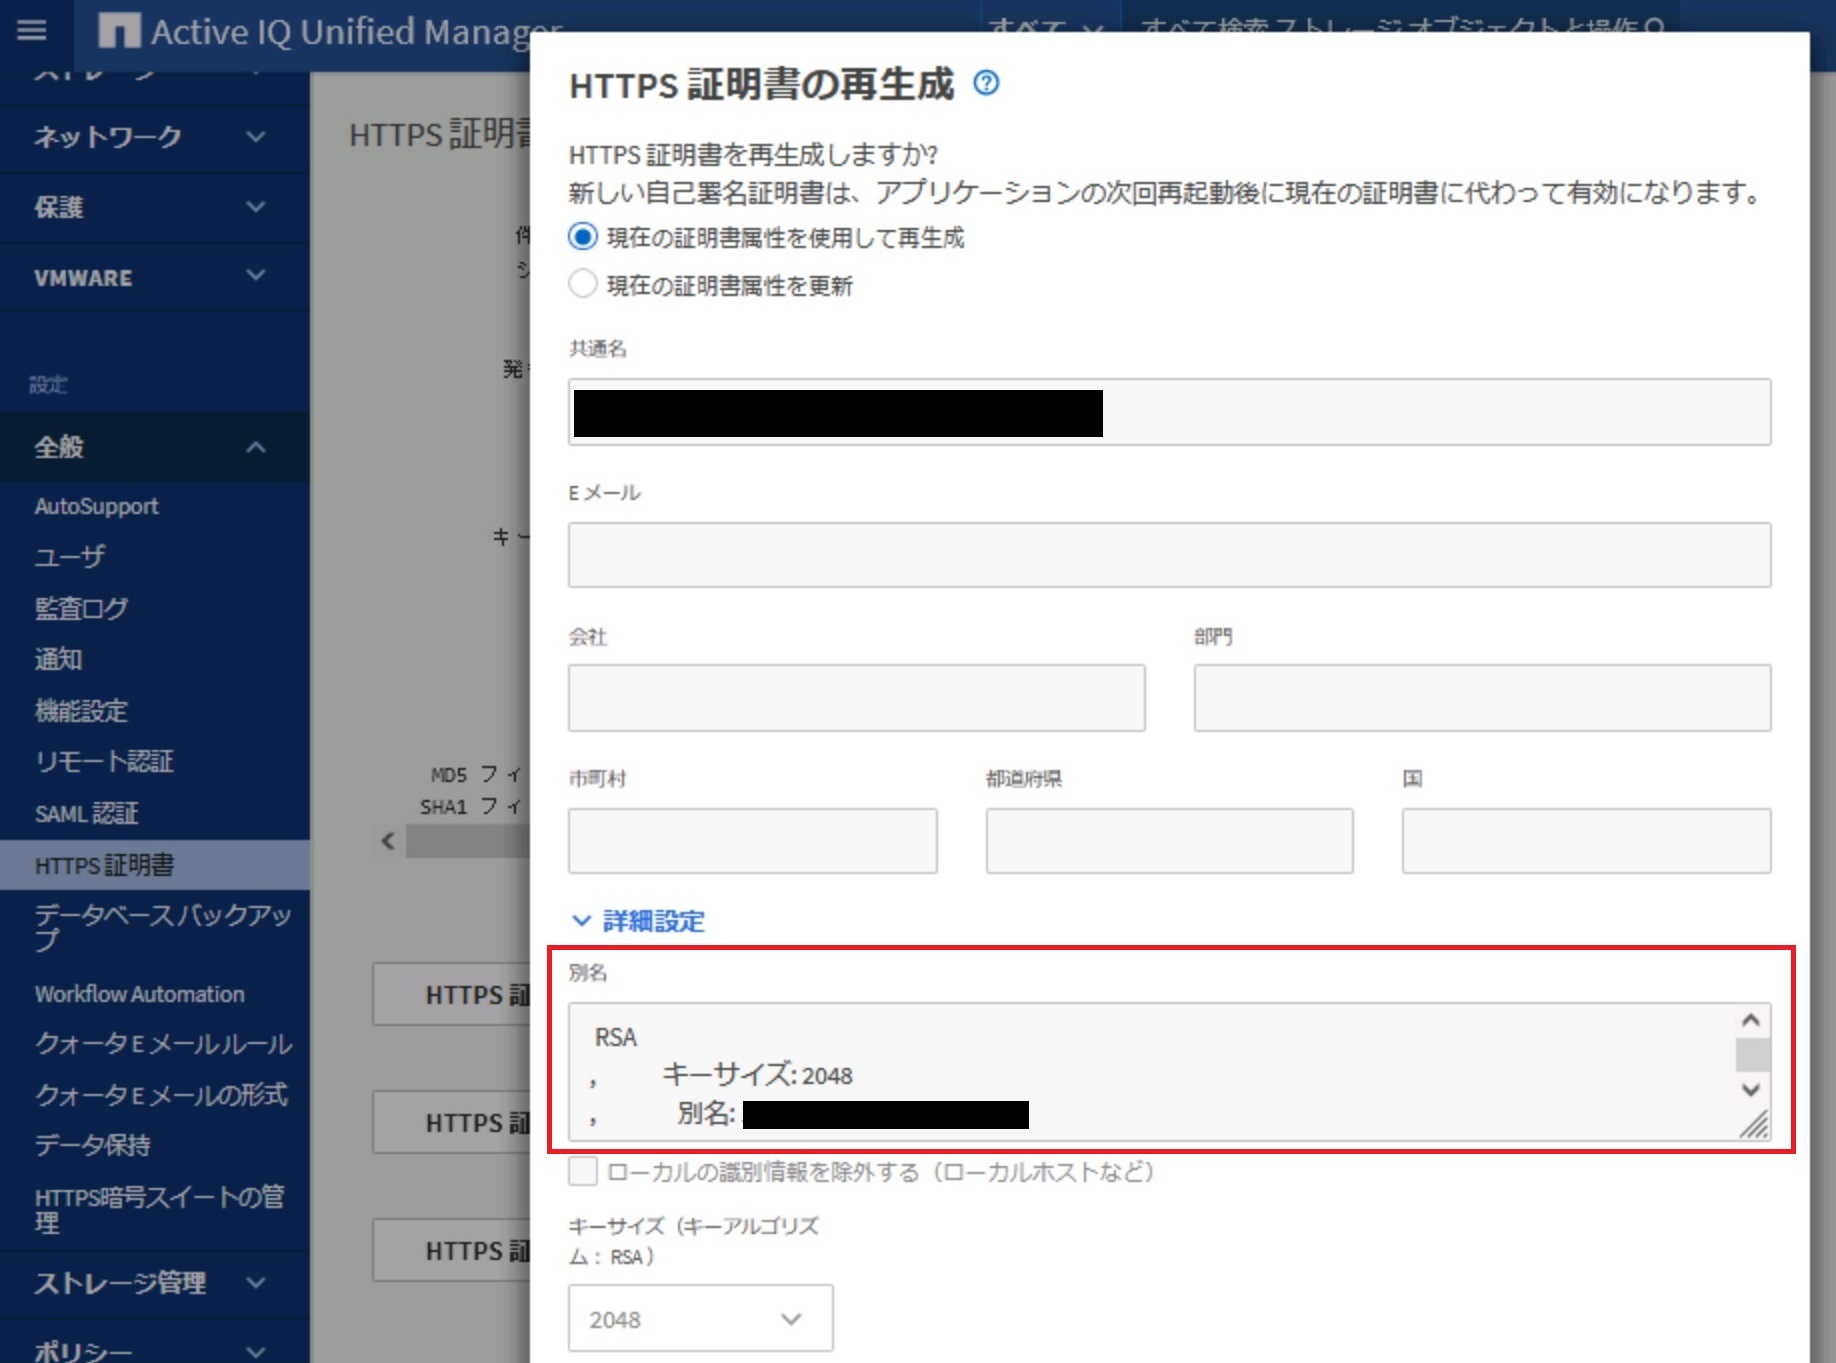Click the E メール input field
Screen dimensions: 1836x1363
pos(1169,555)
